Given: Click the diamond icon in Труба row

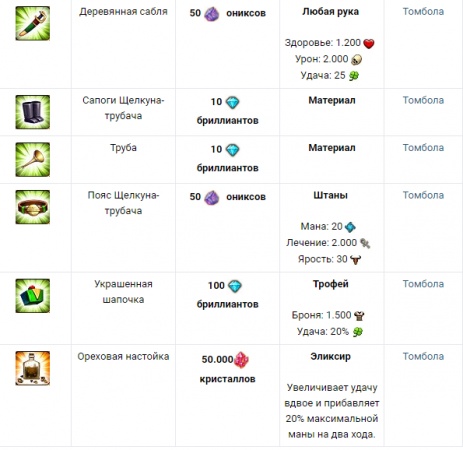Looking at the screenshot, I should 233,150.
